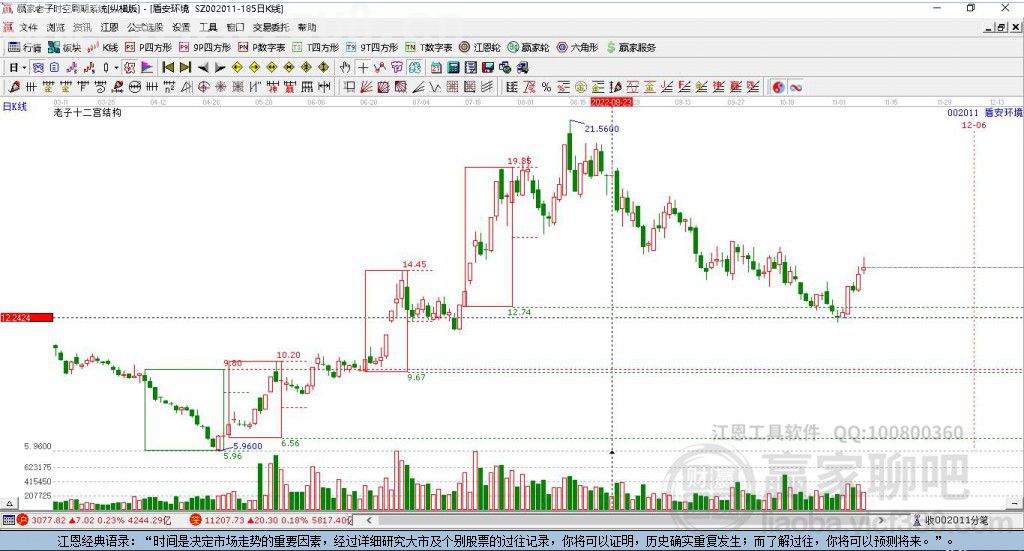Screen dimensions: 1024x551
Task: Click the 日K线 period label
Action: (x=14, y=106)
